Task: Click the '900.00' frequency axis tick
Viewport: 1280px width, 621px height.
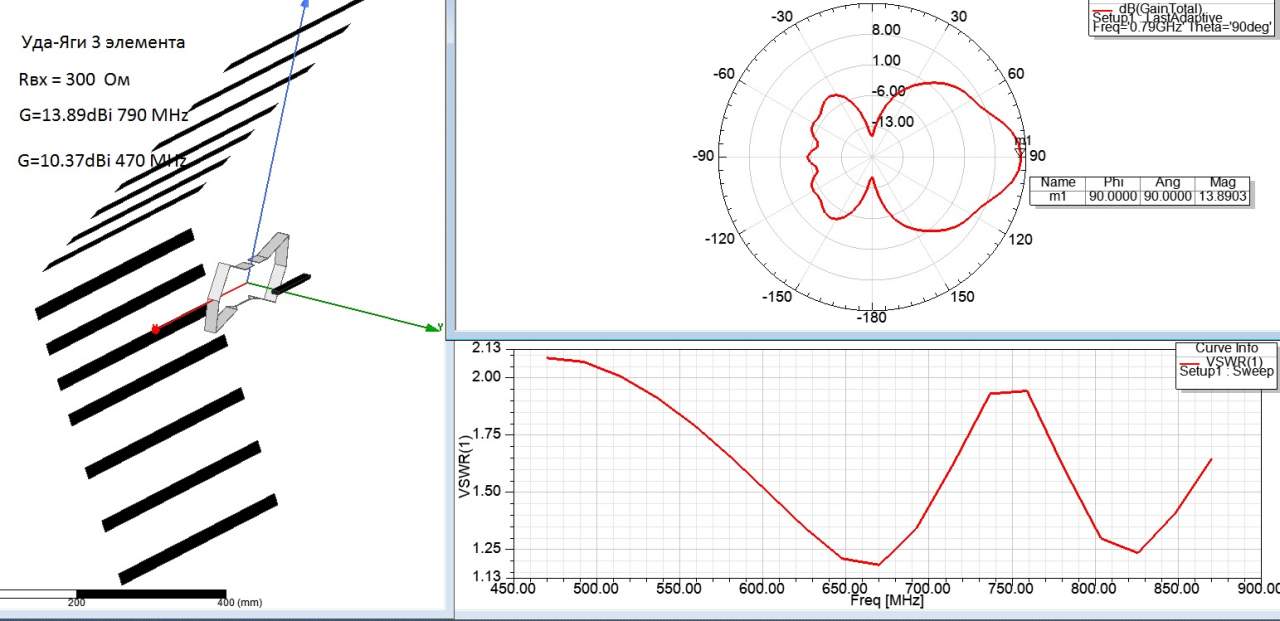Action: 1260,589
